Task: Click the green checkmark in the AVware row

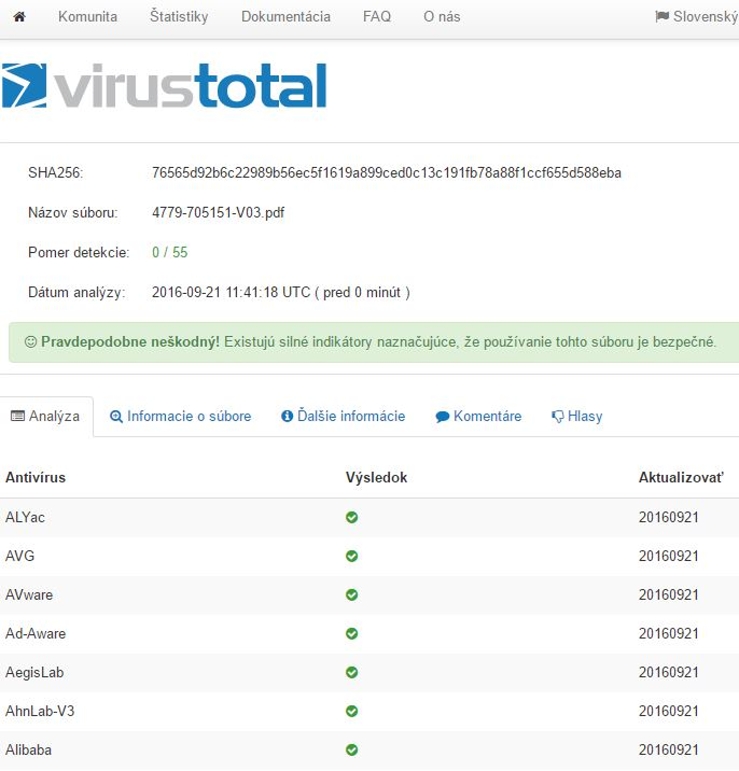Action: 352,595
